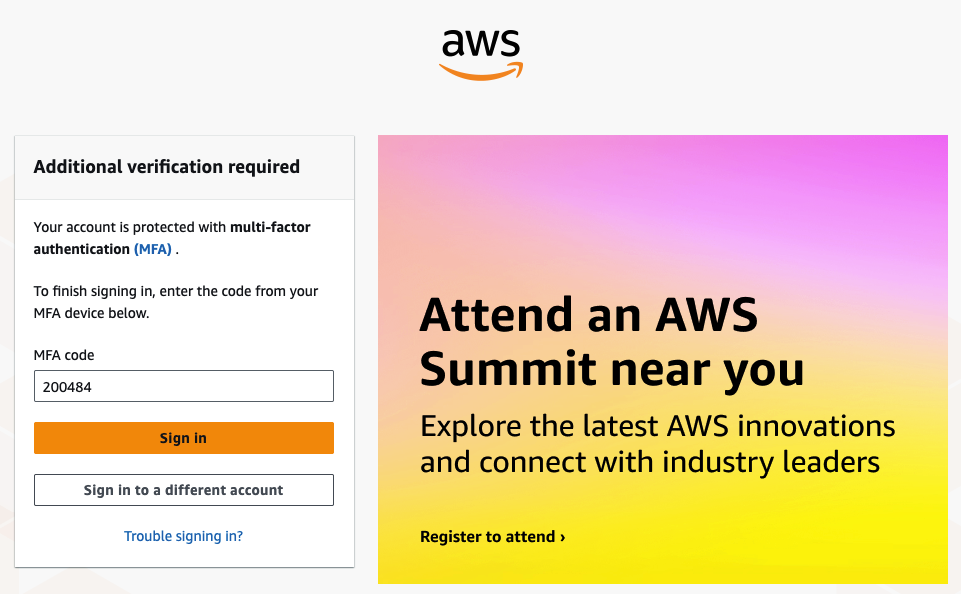Click the To finish signing in instructions

click(175, 302)
